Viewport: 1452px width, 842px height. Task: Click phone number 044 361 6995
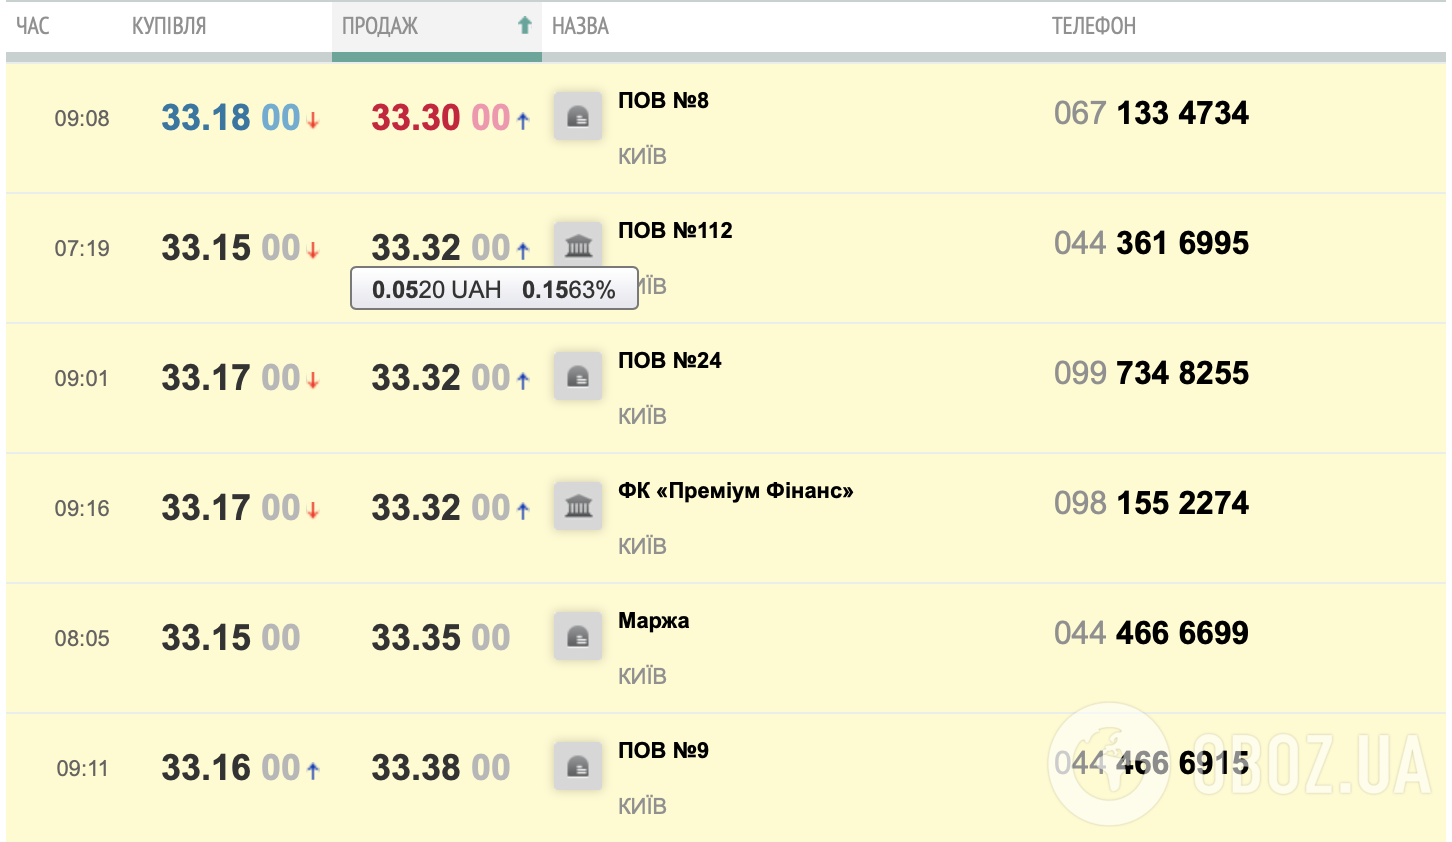[1151, 243]
